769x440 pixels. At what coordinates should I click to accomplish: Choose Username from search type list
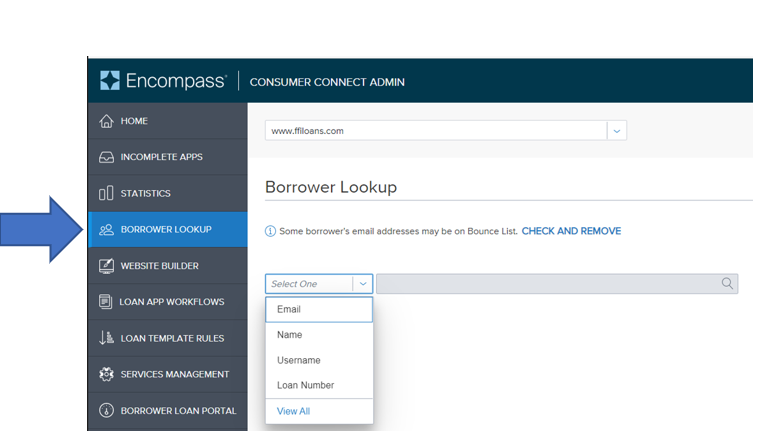pos(319,360)
